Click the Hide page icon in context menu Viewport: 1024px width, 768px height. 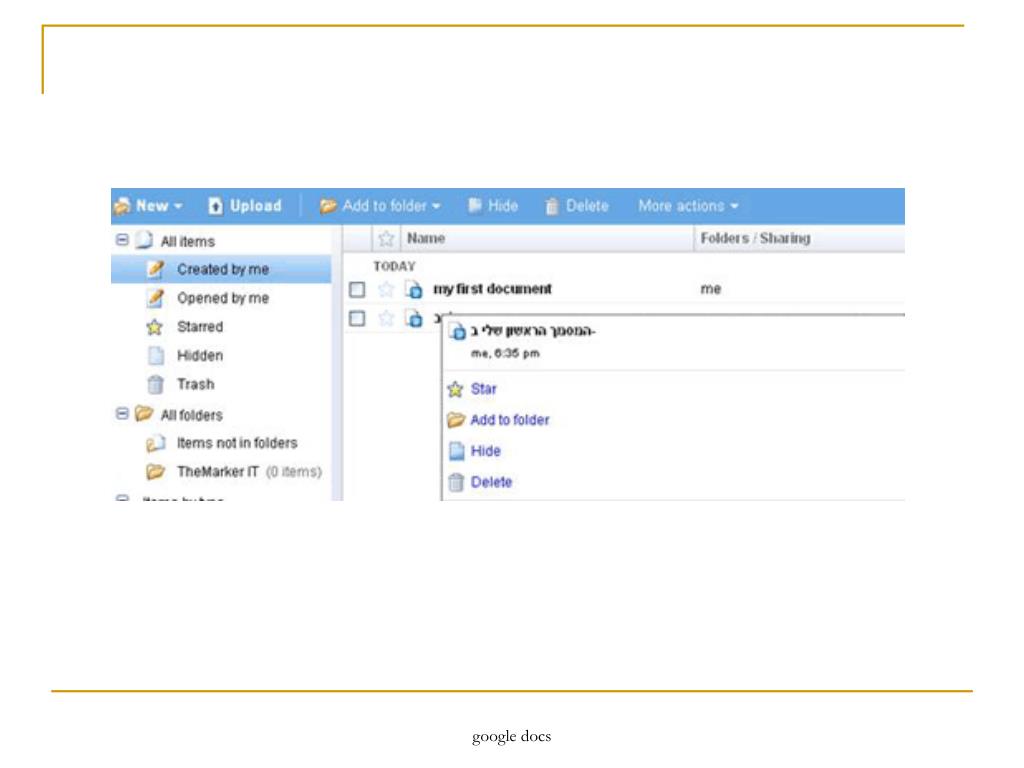click(x=456, y=451)
